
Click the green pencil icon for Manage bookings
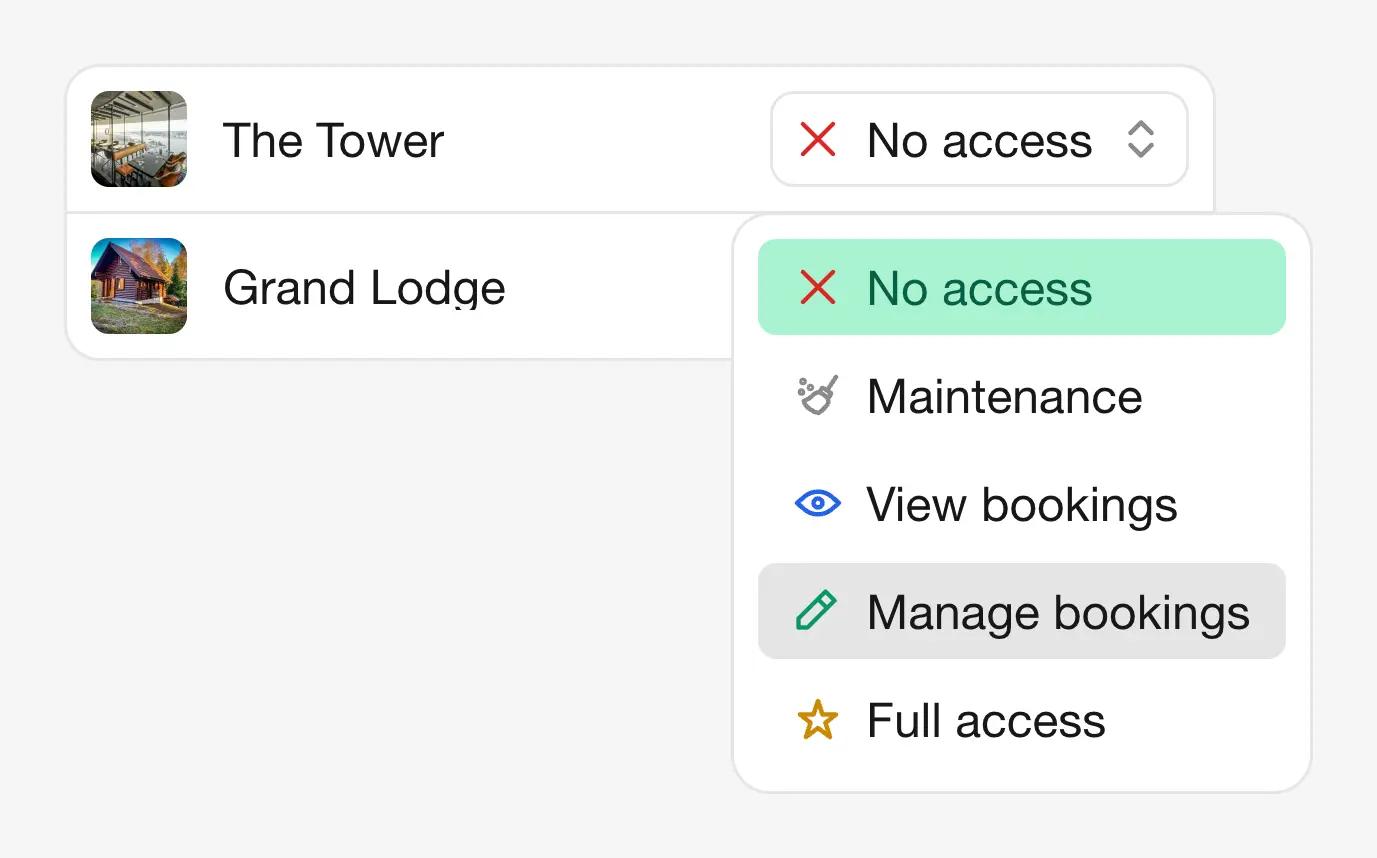[816, 611]
